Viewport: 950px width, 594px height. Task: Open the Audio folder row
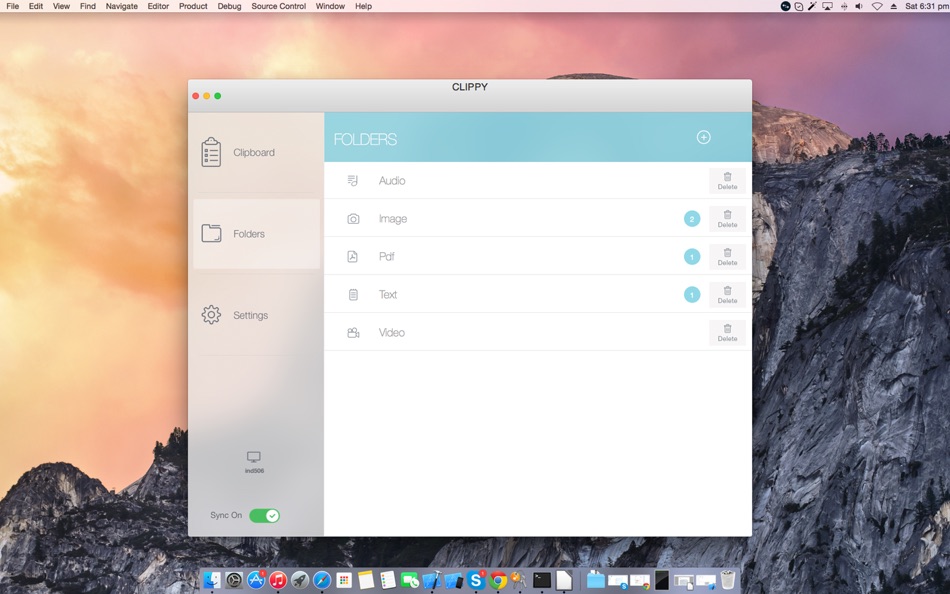[x=538, y=181]
